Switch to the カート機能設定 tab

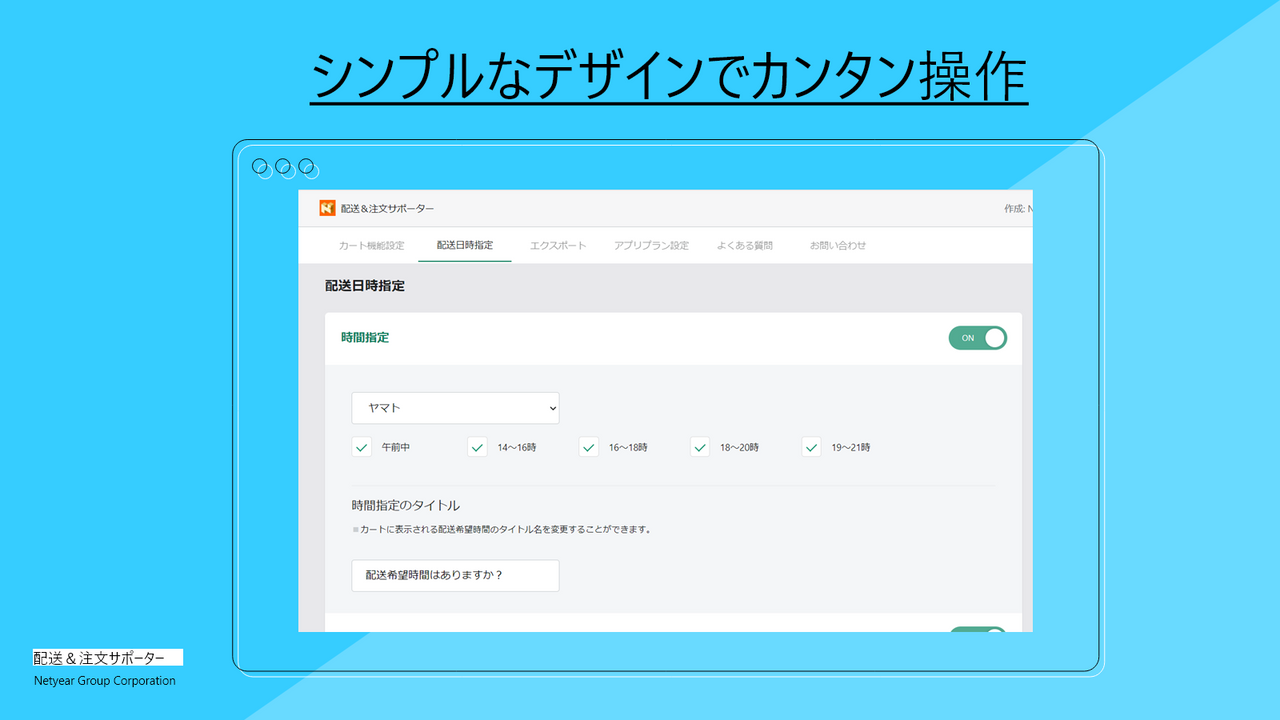click(372, 245)
